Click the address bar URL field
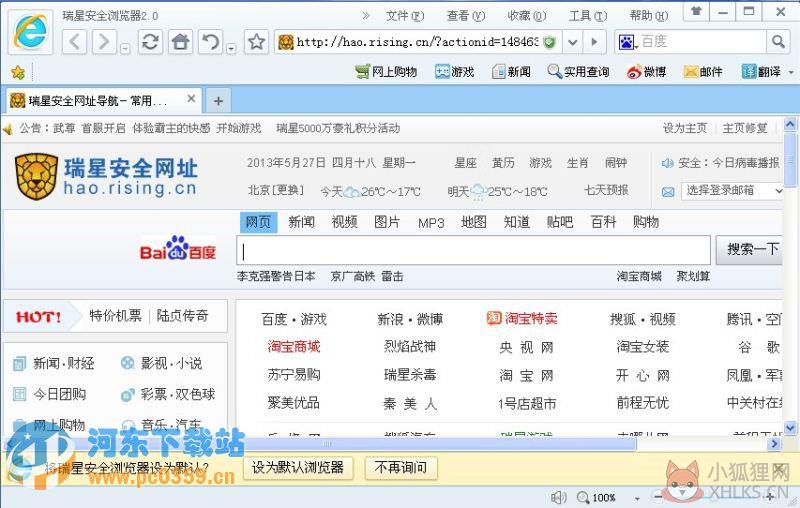Image resolution: width=800 pixels, height=508 pixels. 417,42
